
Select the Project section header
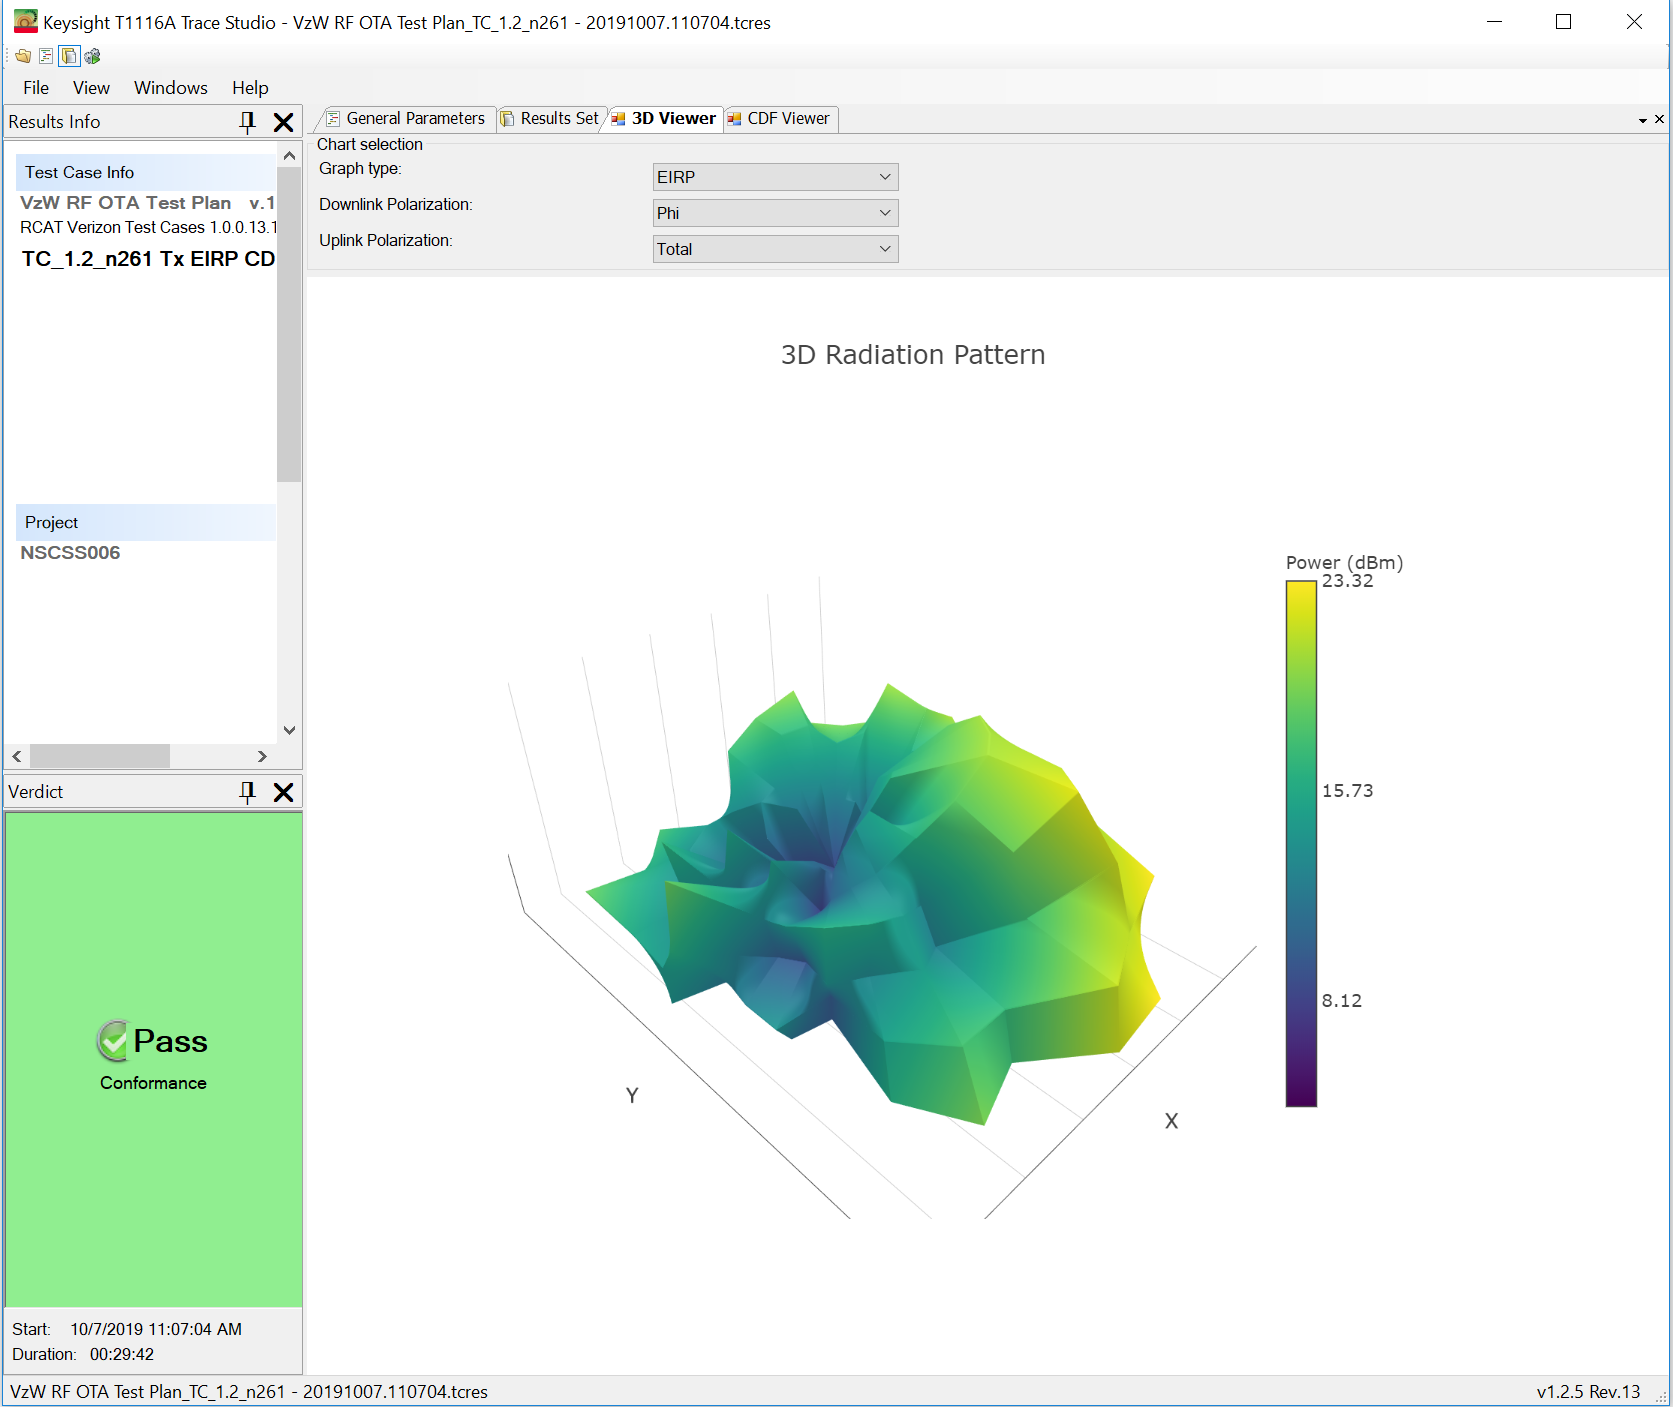pyautogui.click(x=146, y=522)
